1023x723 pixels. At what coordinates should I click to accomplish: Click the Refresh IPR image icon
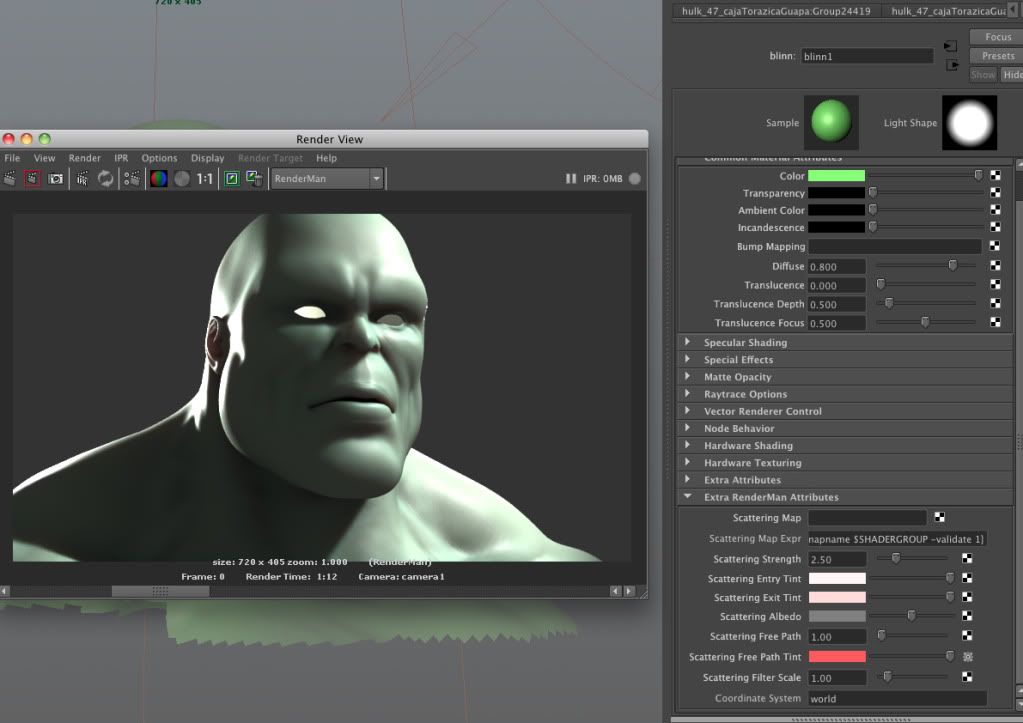pos(105,179)
